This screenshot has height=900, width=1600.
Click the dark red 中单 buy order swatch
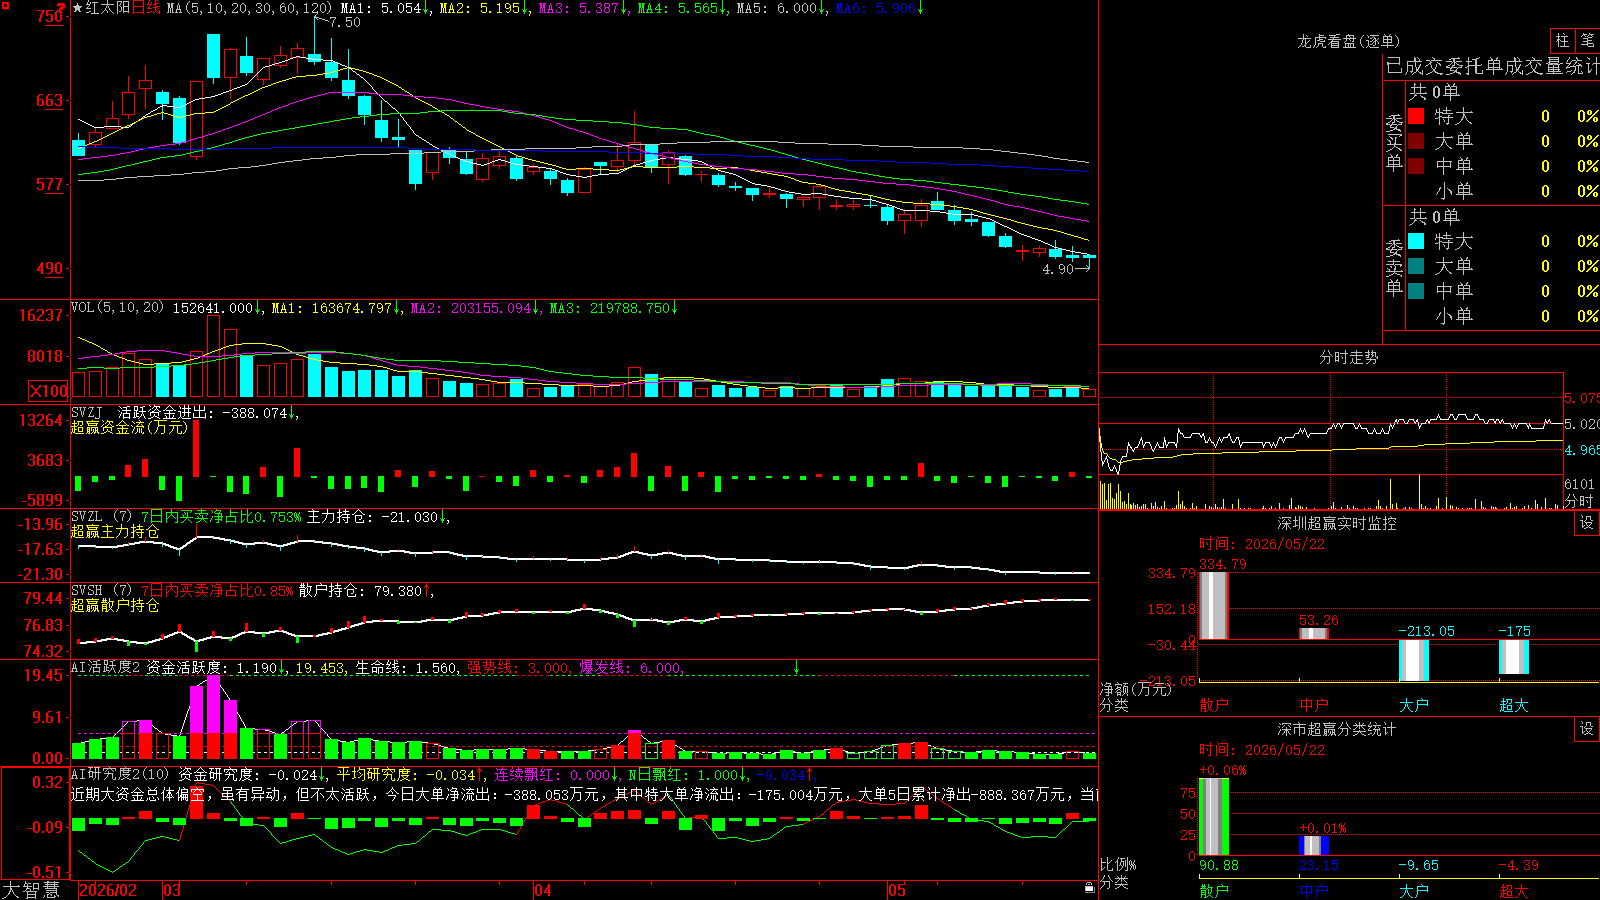pos(1416,166)
